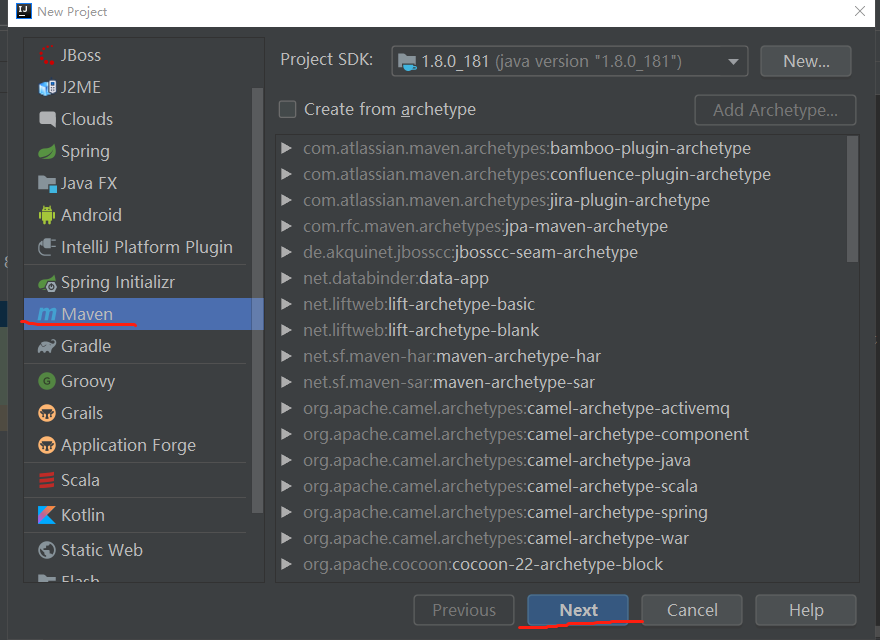
Task: Expand maven-archetype-sar arrow
Action: tap(286, 382)
